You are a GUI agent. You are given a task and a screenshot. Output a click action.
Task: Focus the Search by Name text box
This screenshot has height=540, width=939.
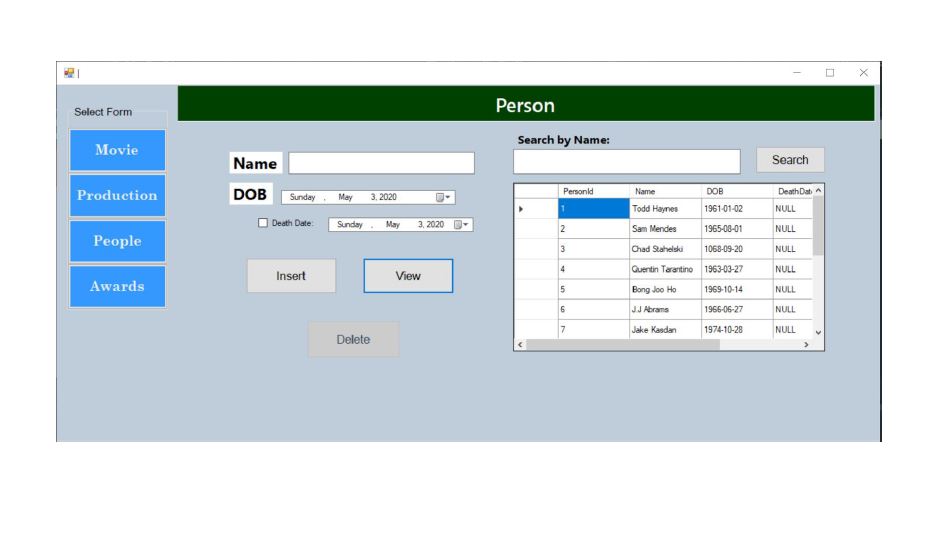[626, 162]
